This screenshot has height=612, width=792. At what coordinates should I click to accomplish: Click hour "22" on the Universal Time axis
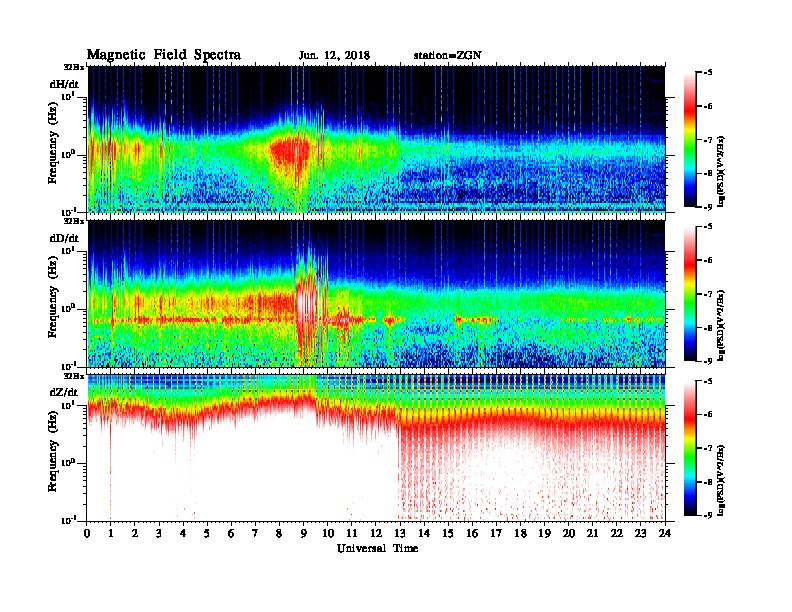tap(617, 533)
